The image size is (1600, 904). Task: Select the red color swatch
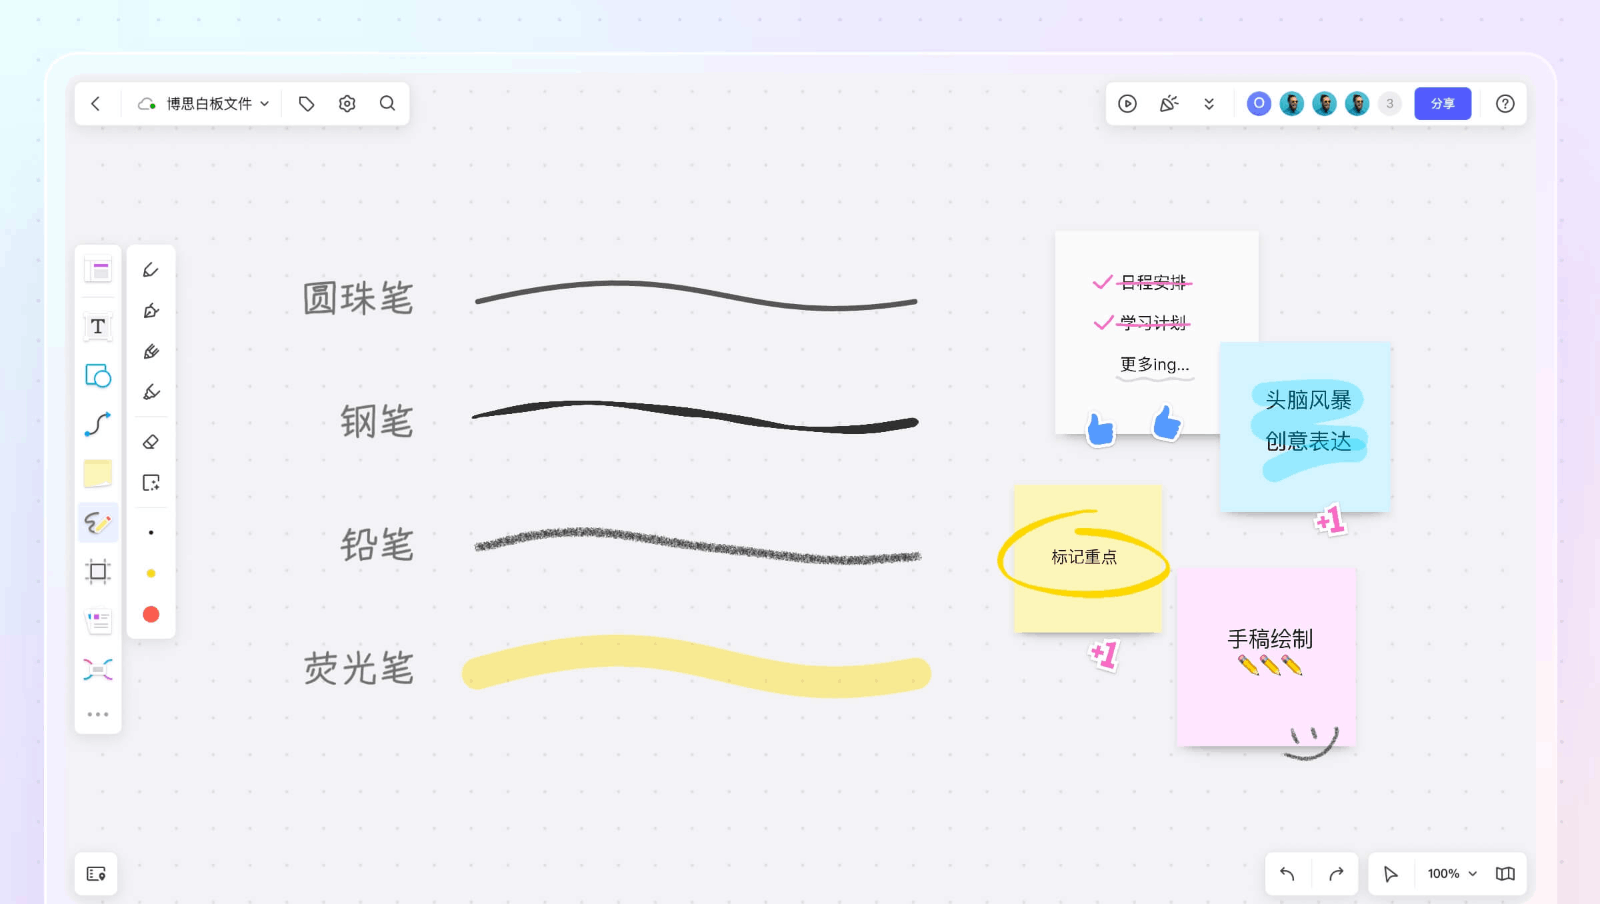pyautogui.click(x=151, y=613)
